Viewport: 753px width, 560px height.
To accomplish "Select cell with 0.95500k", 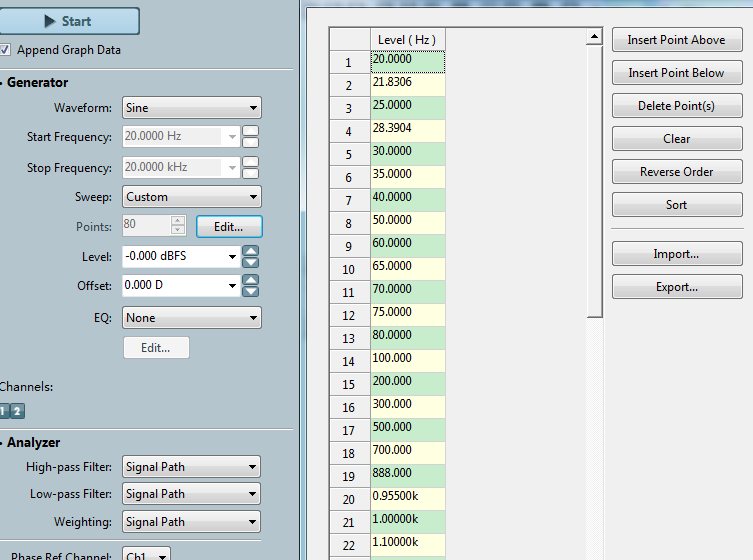I will (408, 499).
